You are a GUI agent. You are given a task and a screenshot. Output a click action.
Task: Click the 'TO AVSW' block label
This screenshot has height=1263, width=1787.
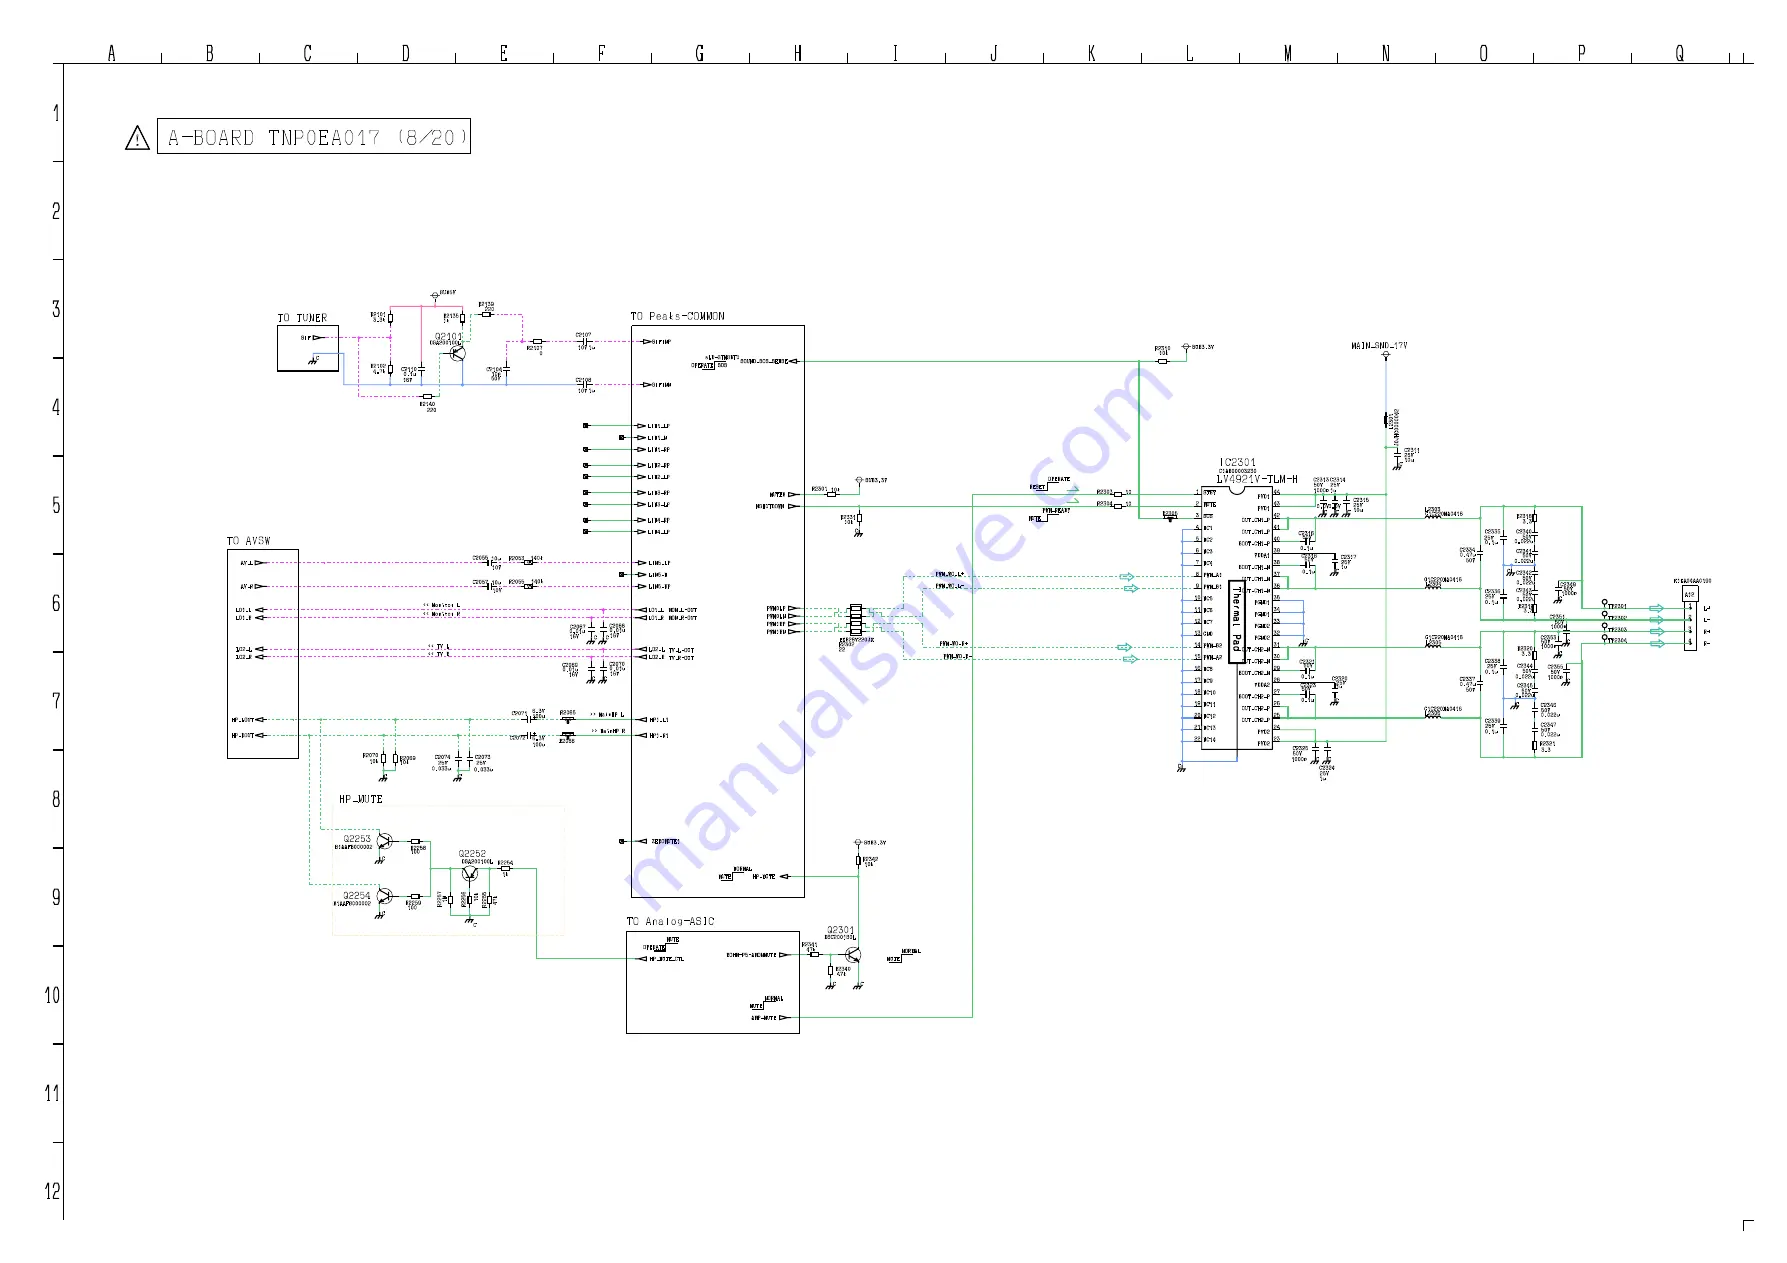tap(249, 541)
